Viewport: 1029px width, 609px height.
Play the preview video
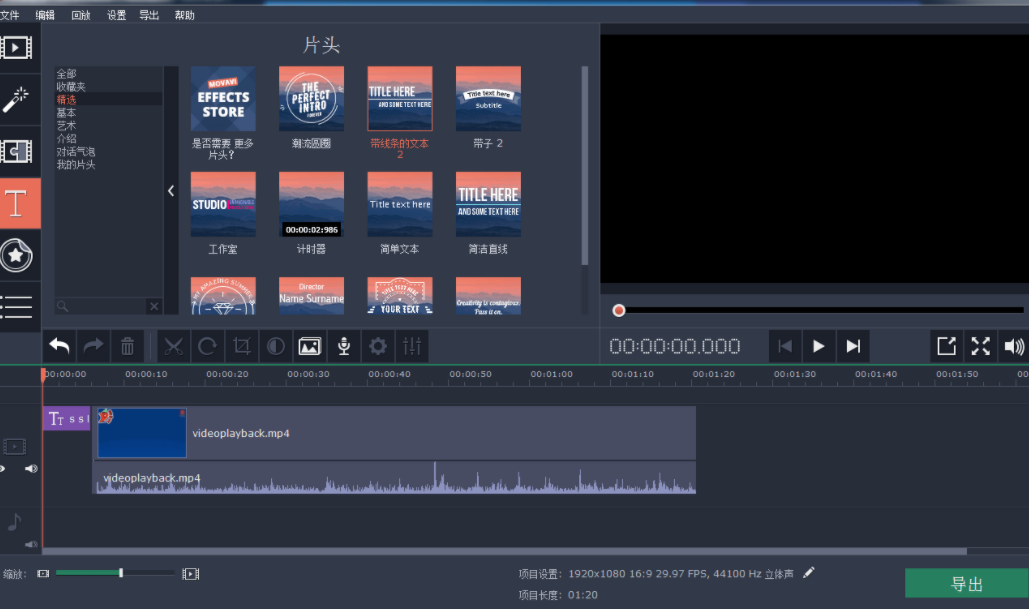point(818,346)
